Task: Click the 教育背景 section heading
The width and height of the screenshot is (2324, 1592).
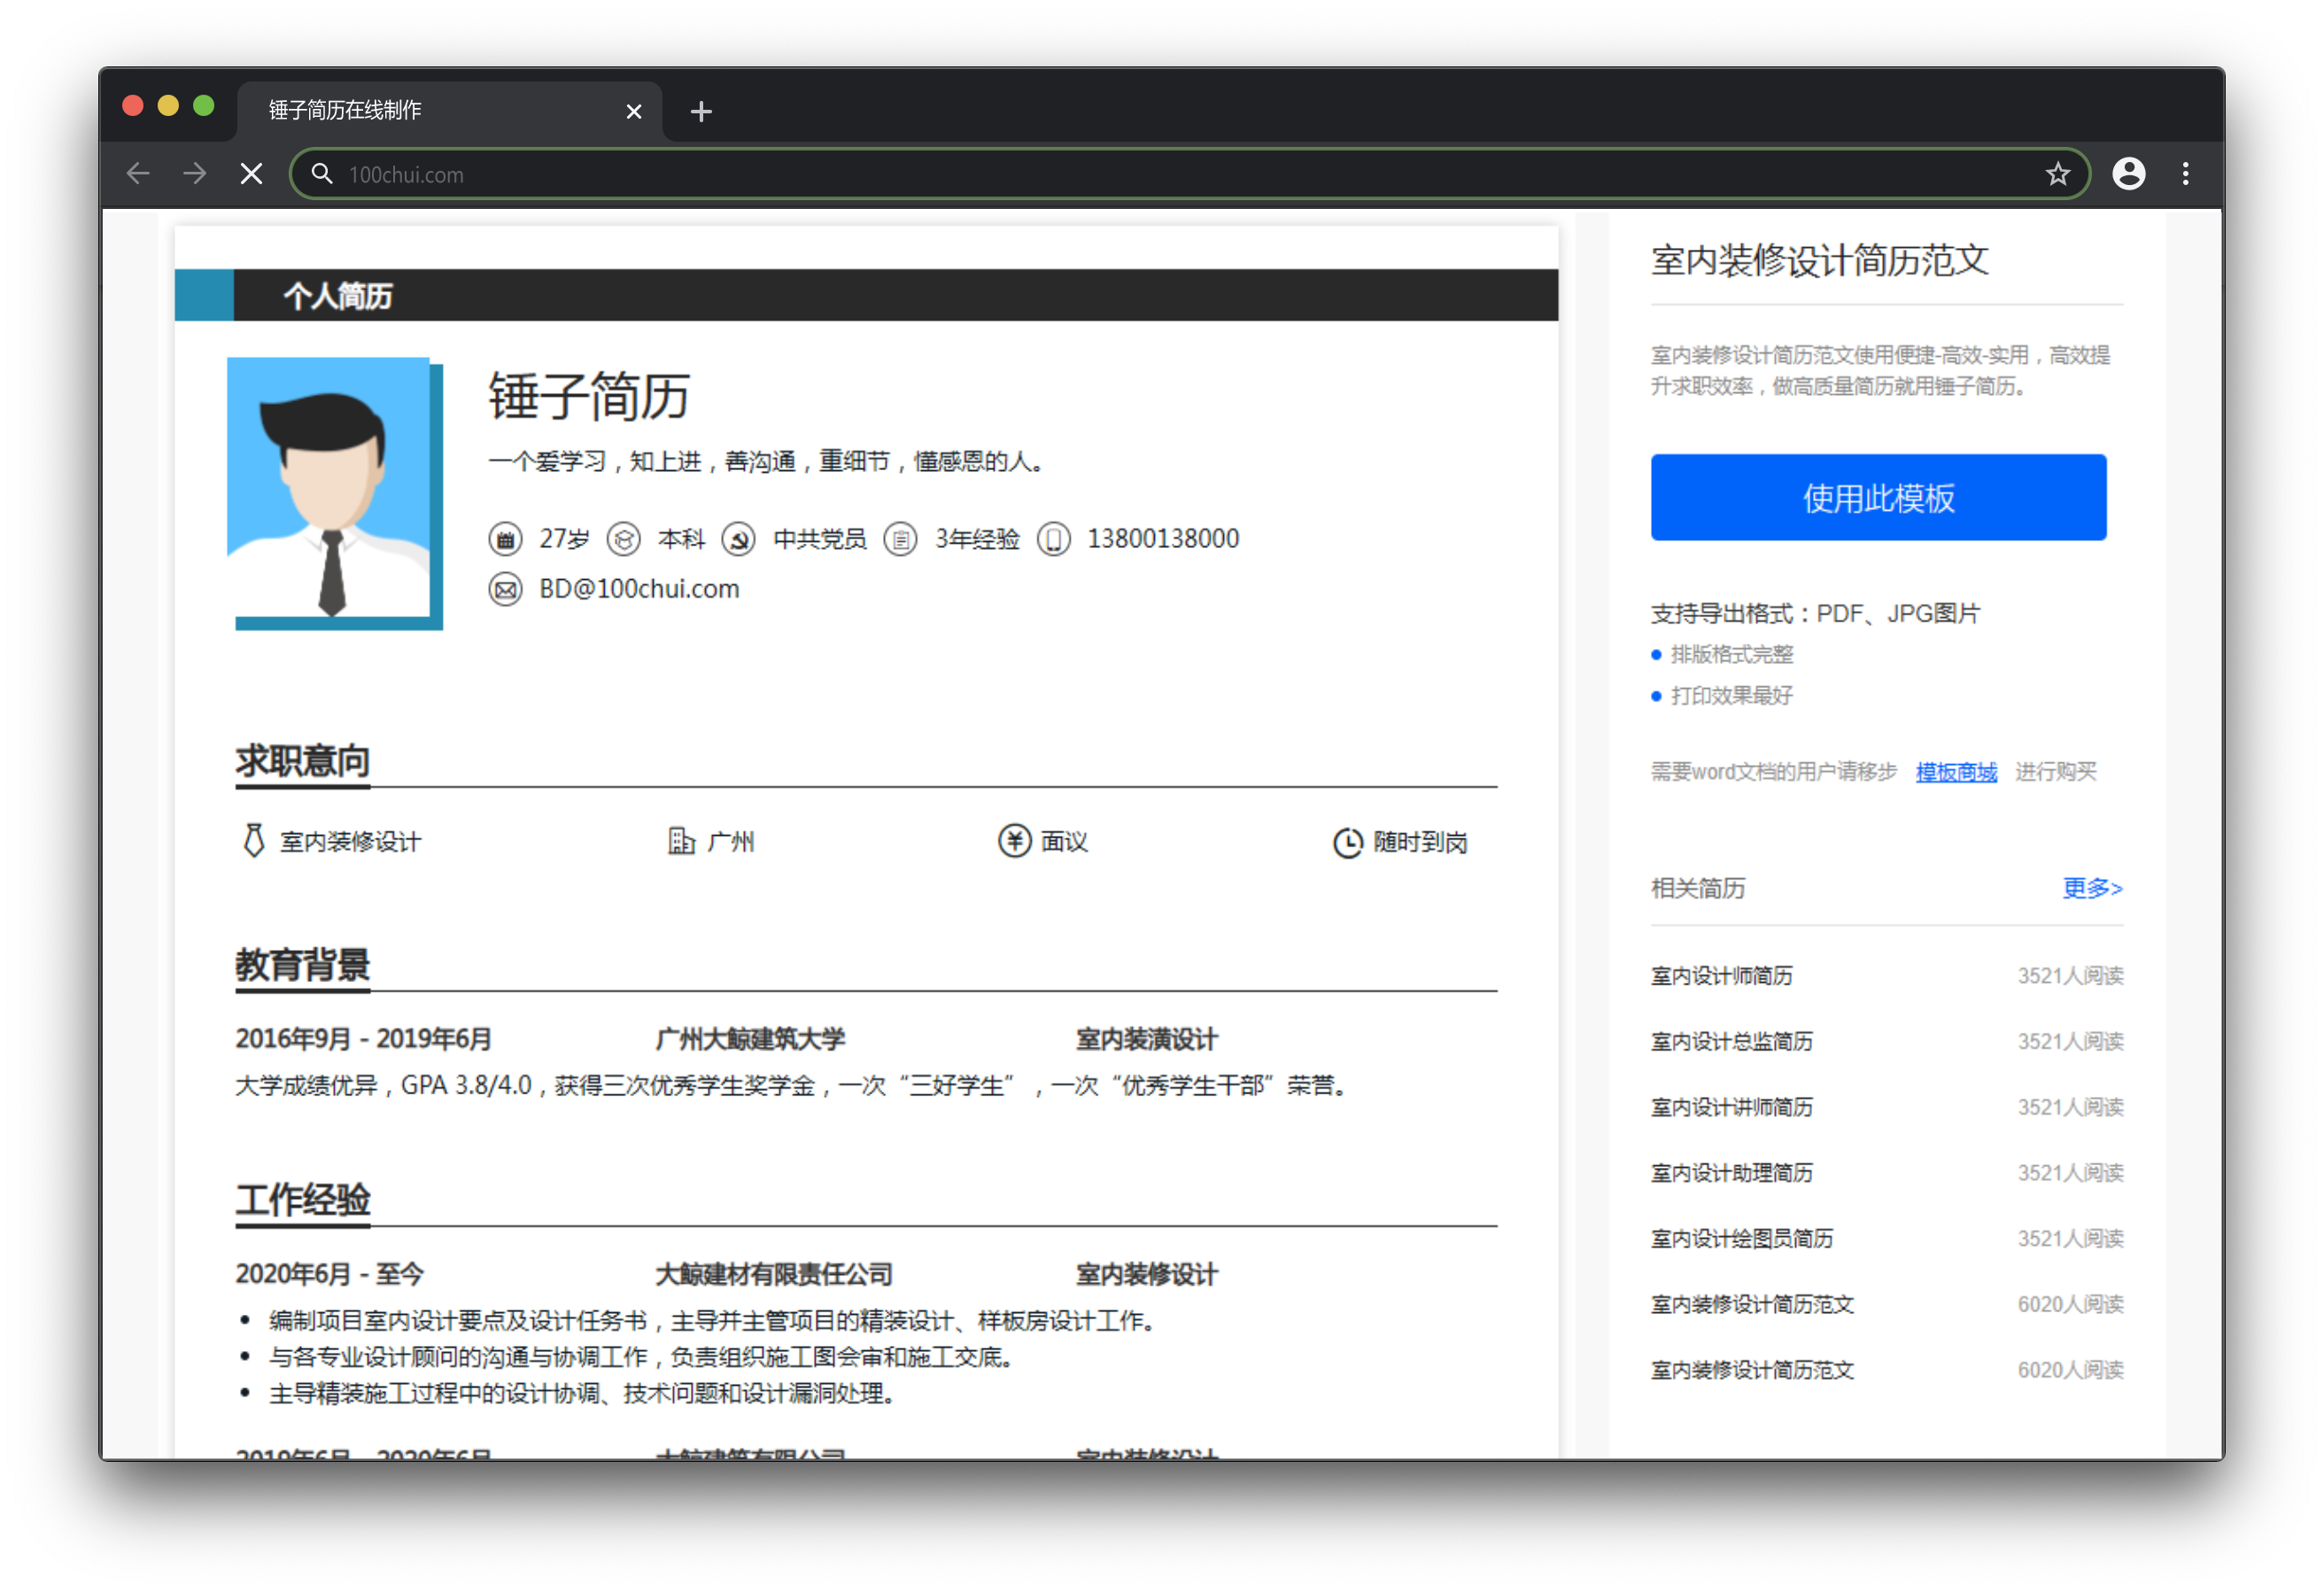Action: point(302,965)
